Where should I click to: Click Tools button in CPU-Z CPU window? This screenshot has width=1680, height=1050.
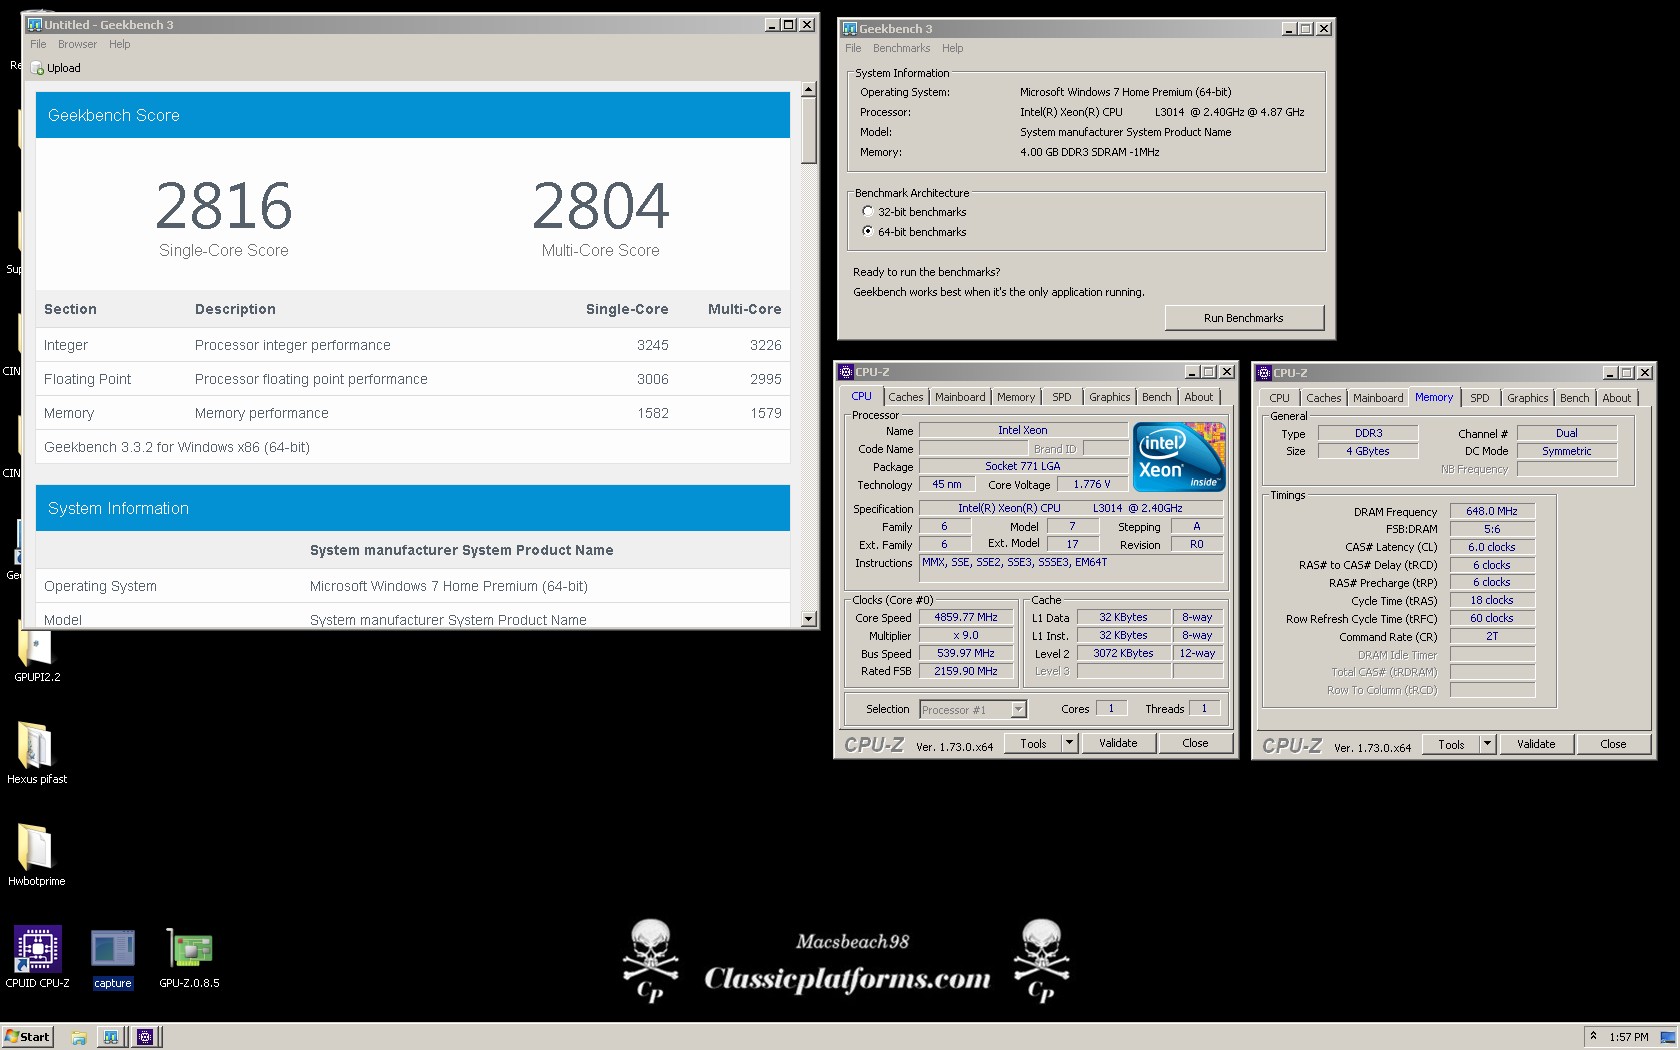[x=1033, y=743]
